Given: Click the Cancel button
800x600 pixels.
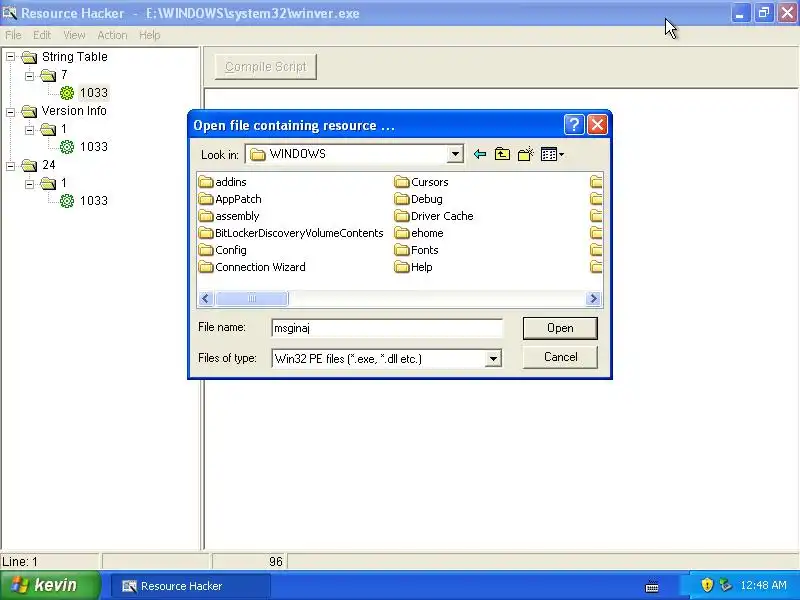Looking at the screenshot, I should [x=560, y=357].
